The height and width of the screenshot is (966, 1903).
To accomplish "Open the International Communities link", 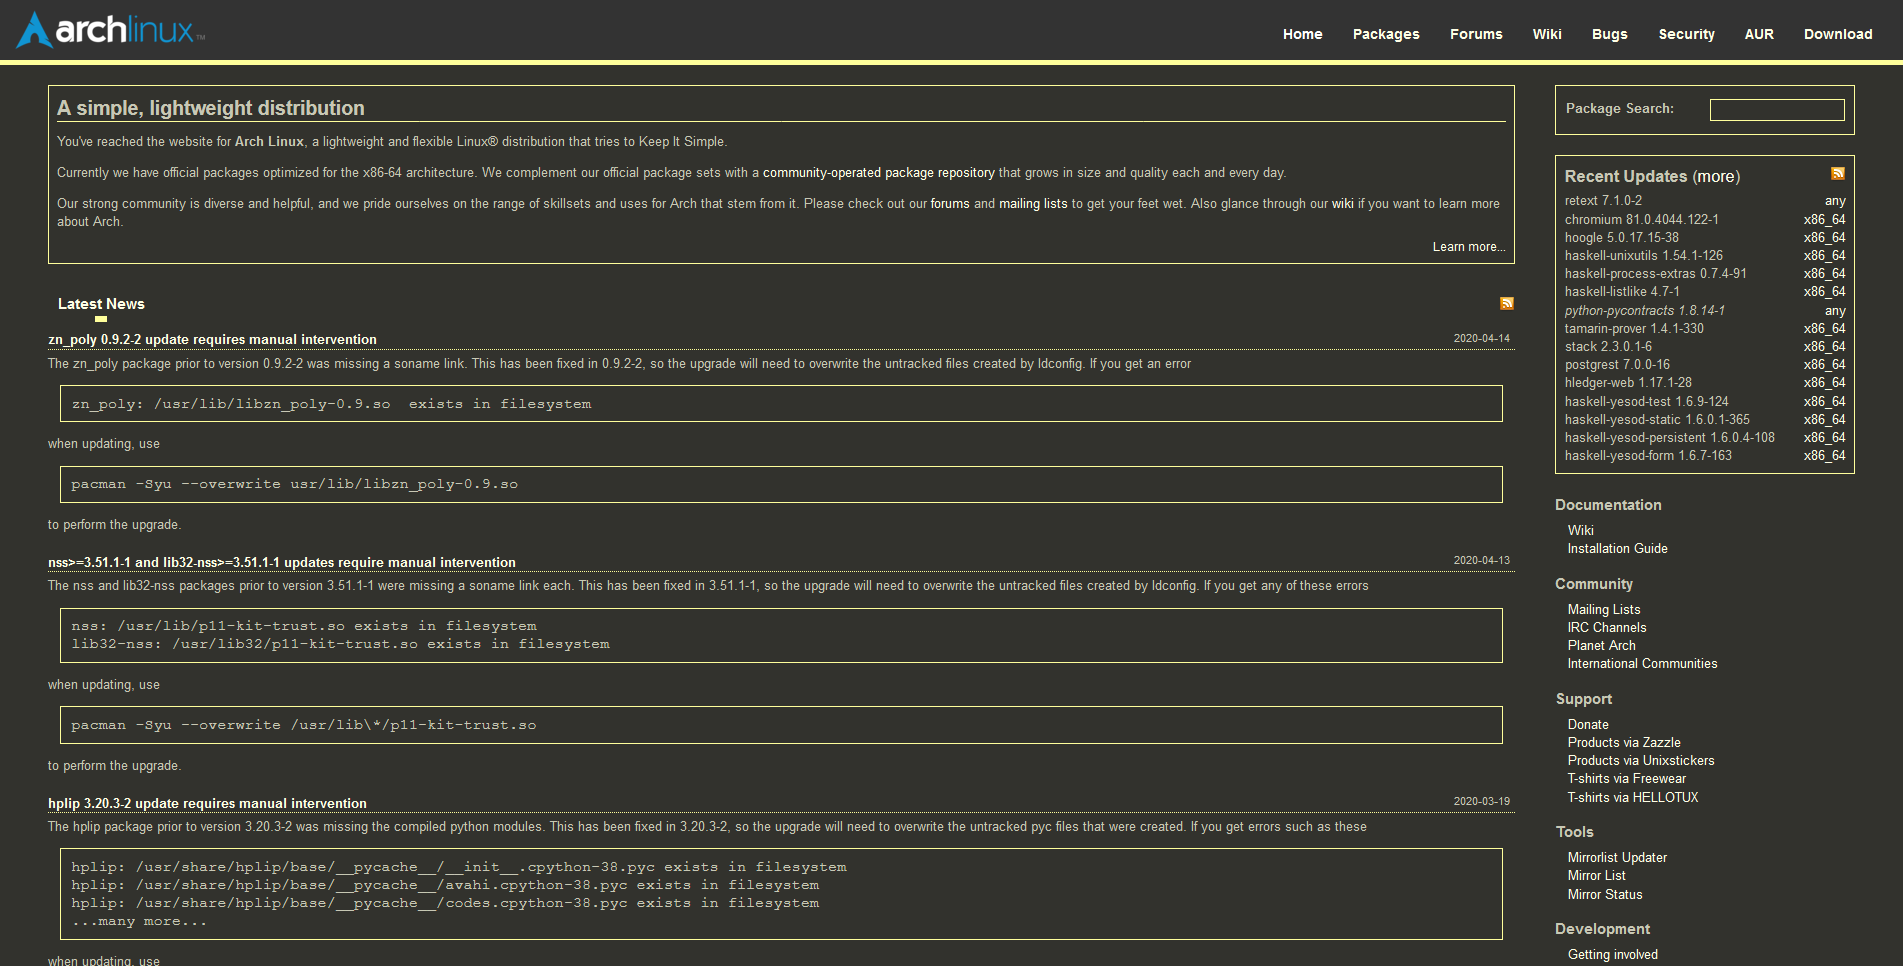I will tap(1643, 664).
